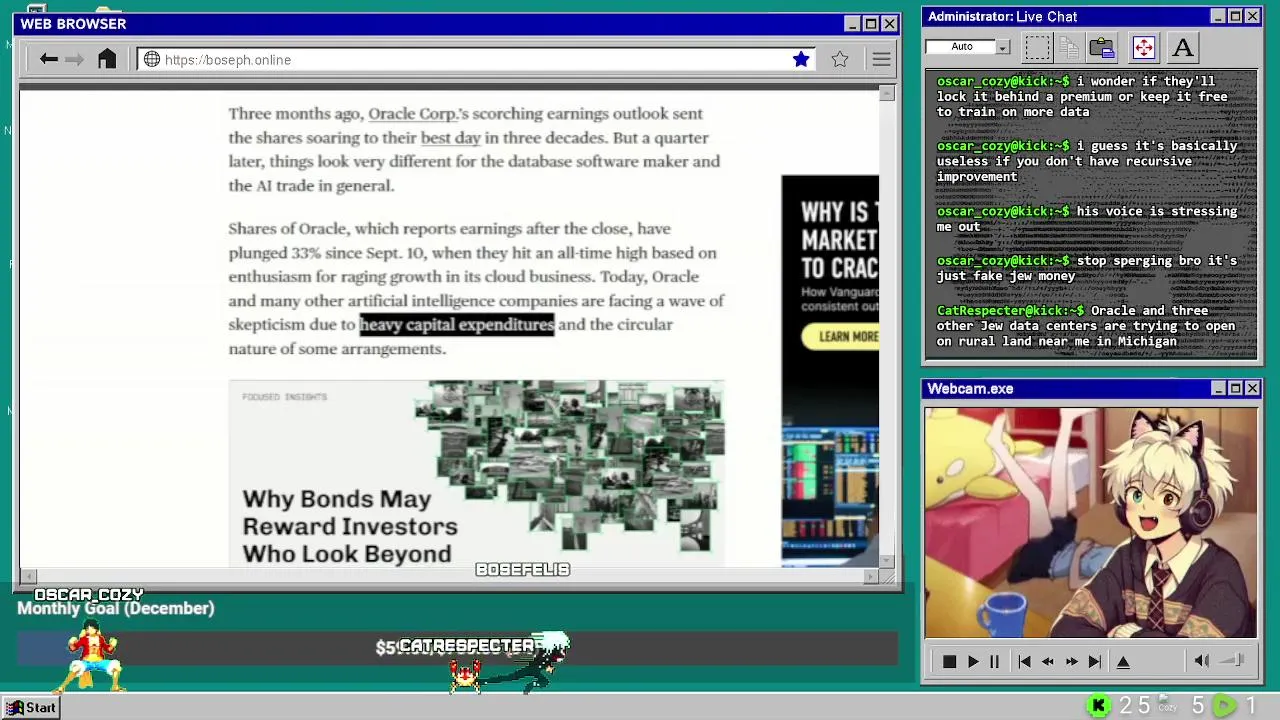1280x720 pixels.
Task: Click the OSCAR_COZY name tag
Action: pos(89,594)
